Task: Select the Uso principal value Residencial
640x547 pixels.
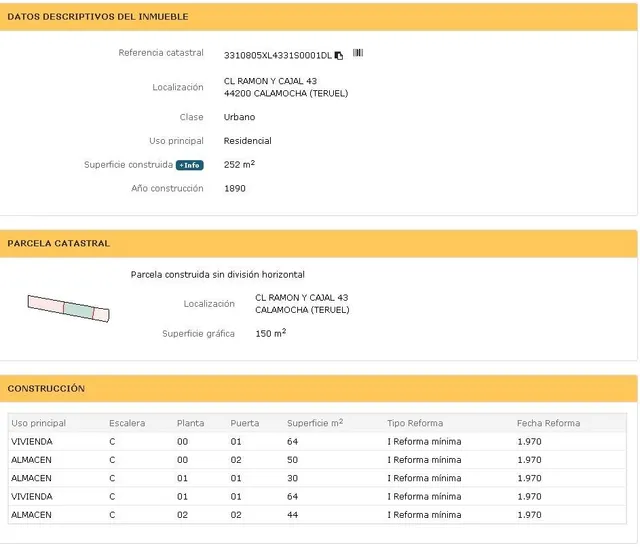Action: (247, 141)
